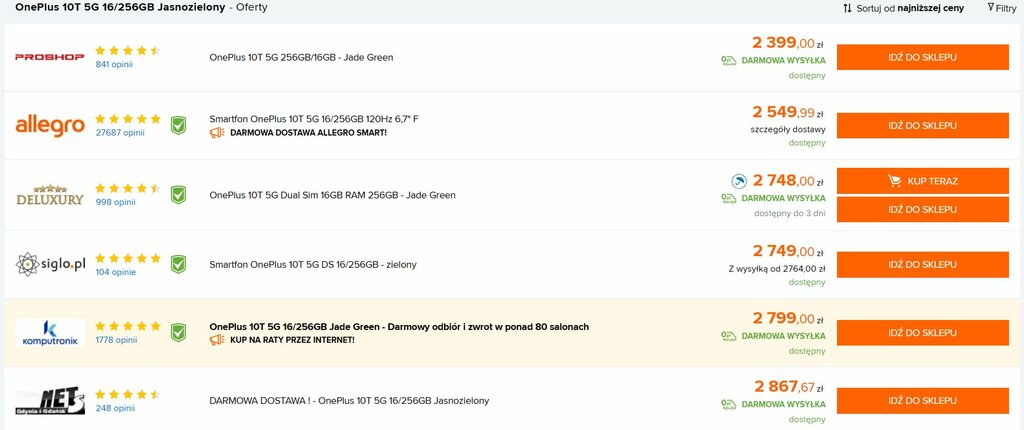This screenshot has width=1024, height=430.
Task: Click 'szczegóły dostawy' under Allegro price
Action: (x=788, y=129)
